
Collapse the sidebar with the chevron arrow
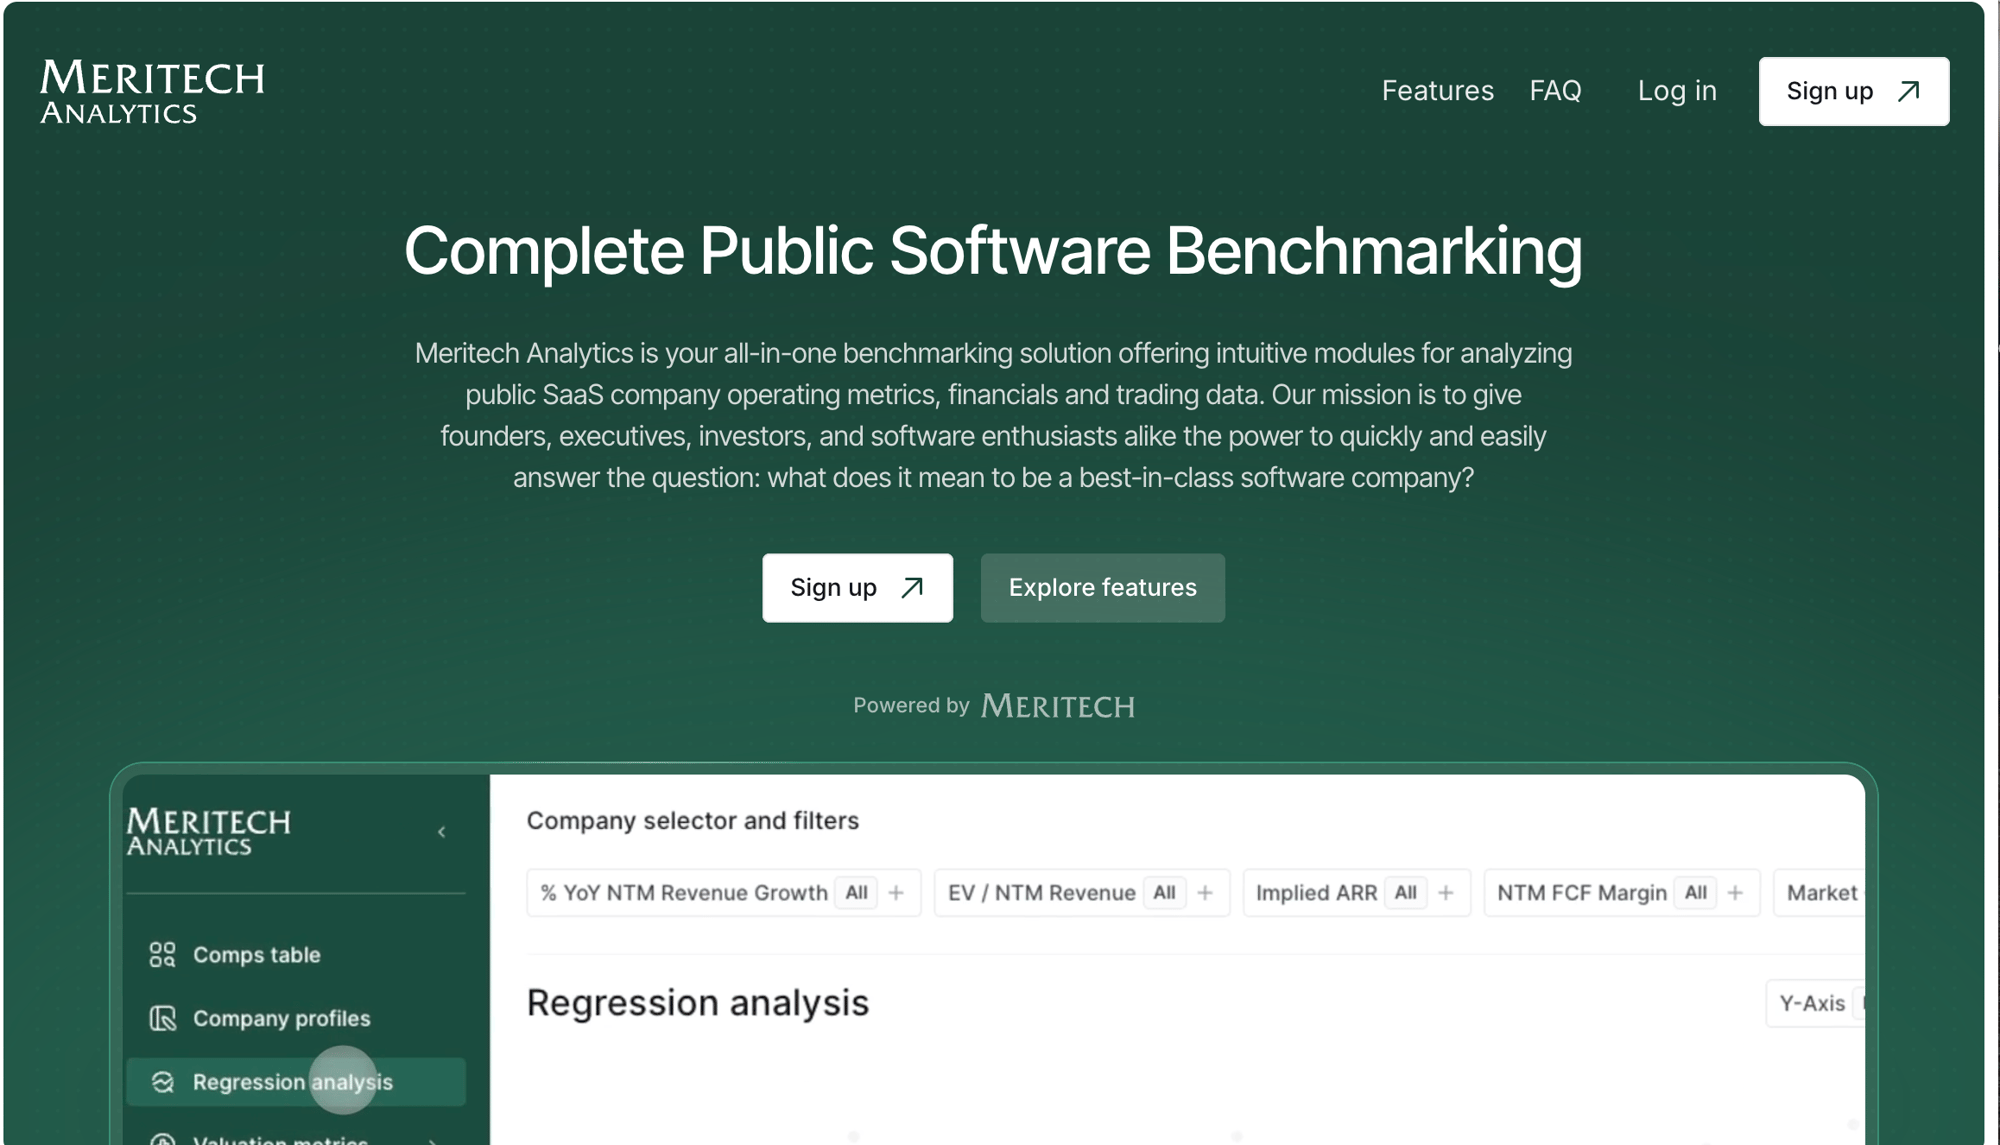(x=441, y=832)
